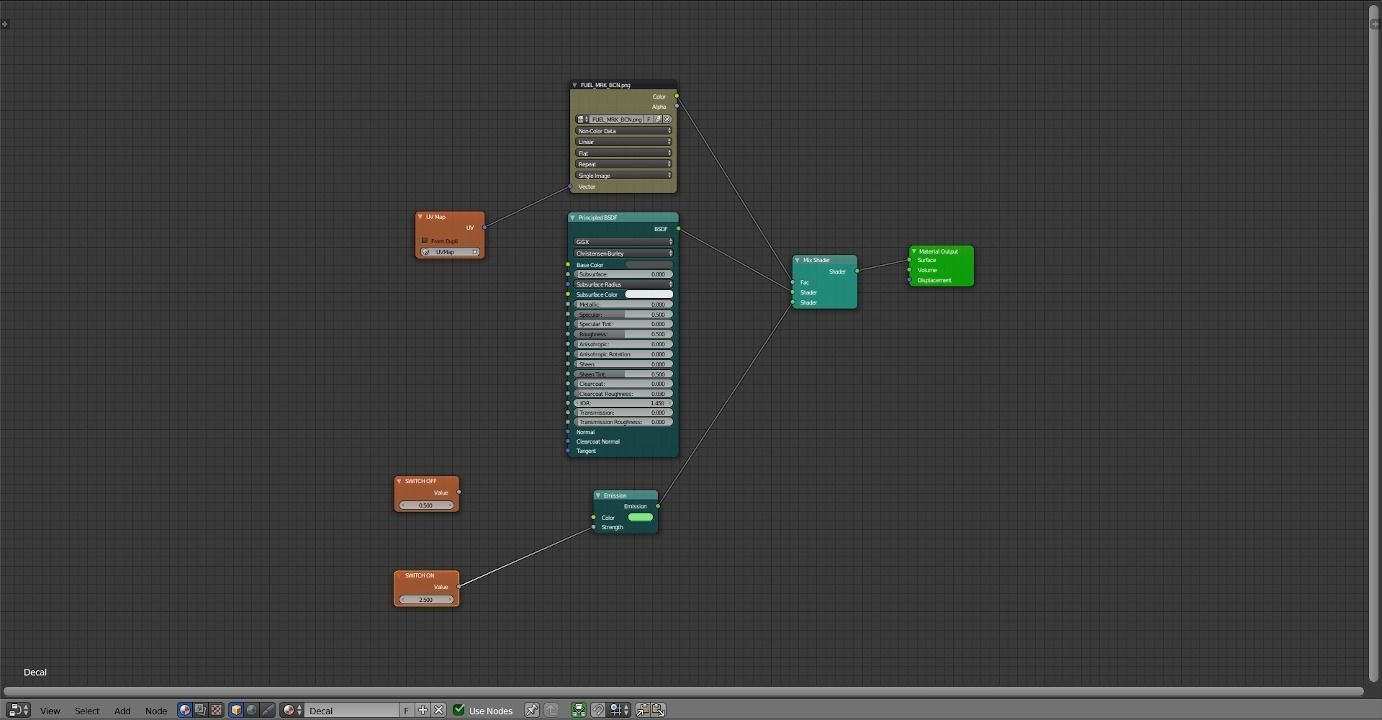Toggle the auto-offset nodes icon in header
Image resolution: width=1382 pixels, height=720 pixels.
[x=578, y=710]
